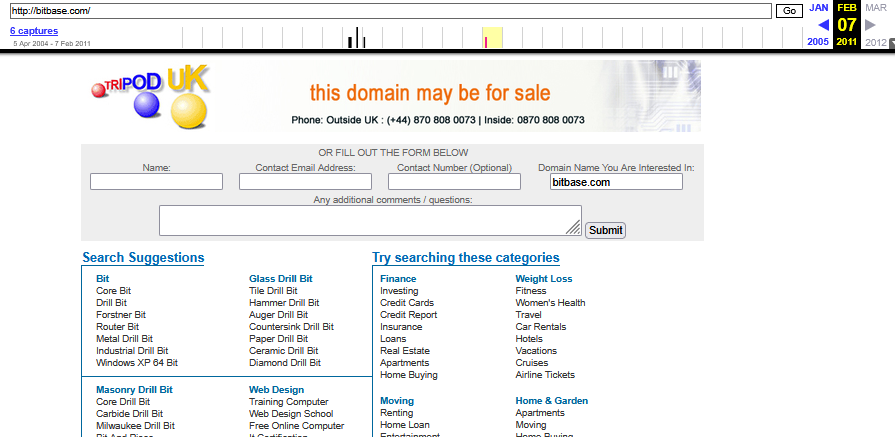The image size is (895, 437).
Task: Open the Fitness link
Action: pos(531,291)
